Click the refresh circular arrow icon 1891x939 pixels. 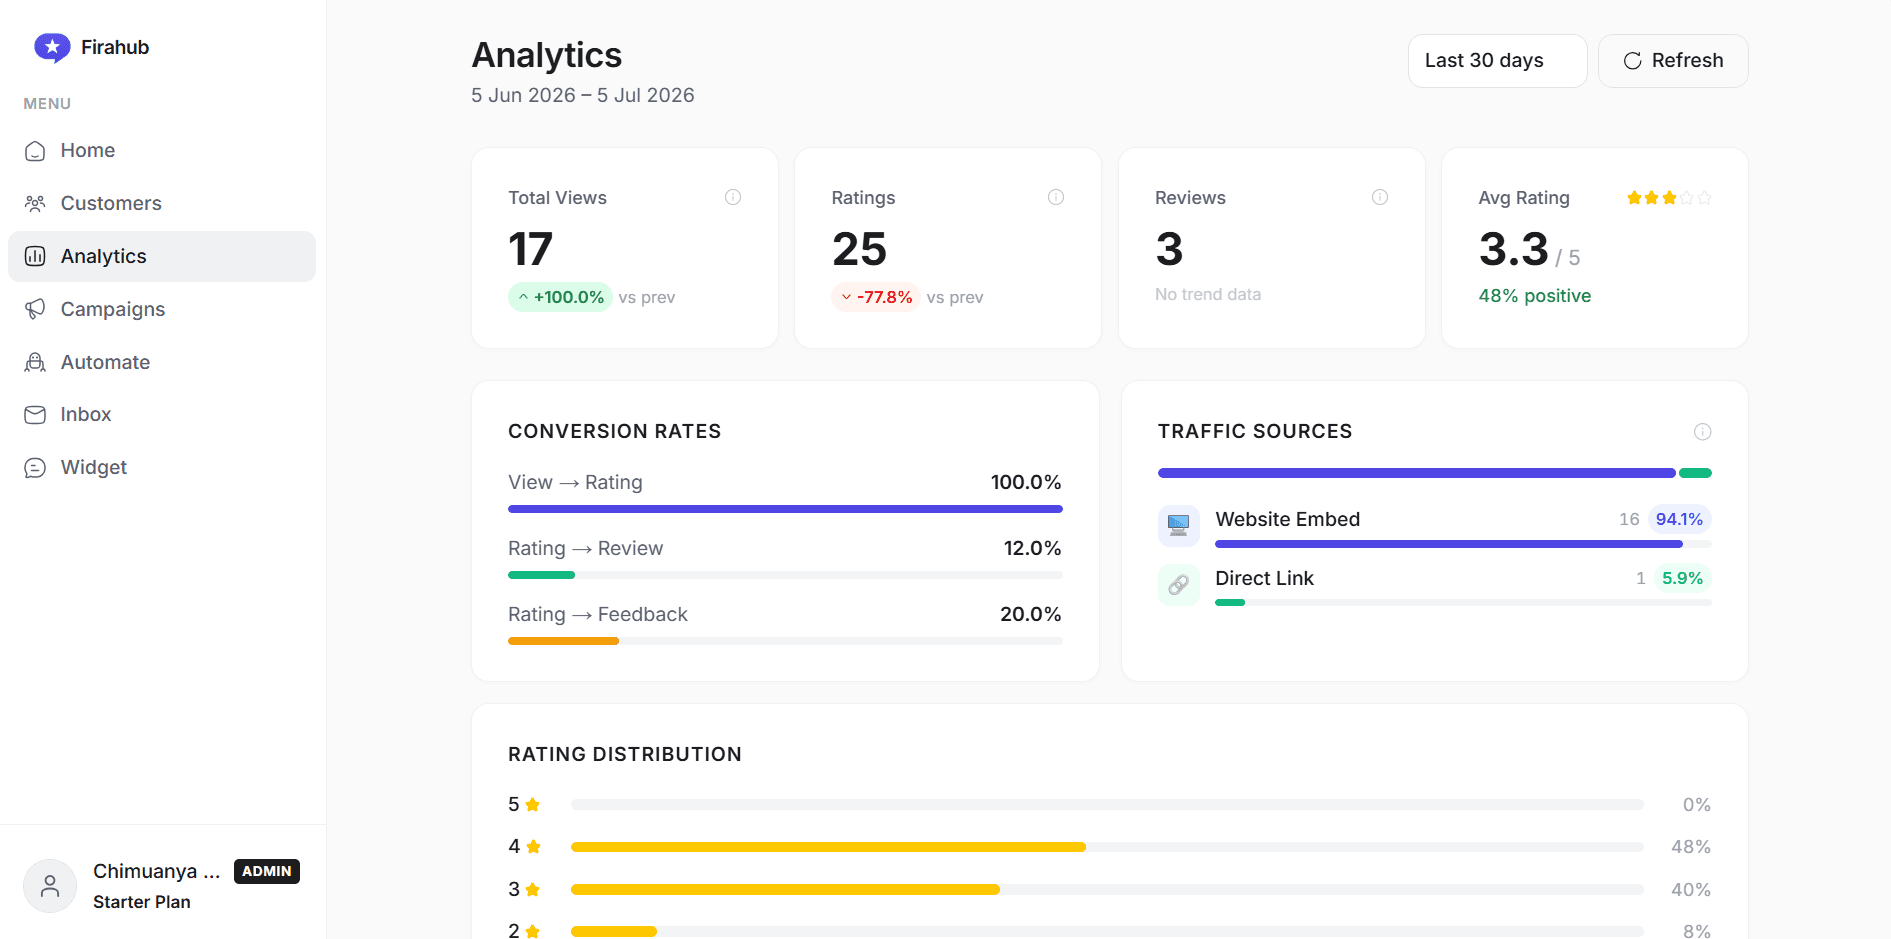click(x=1633, y=61)
